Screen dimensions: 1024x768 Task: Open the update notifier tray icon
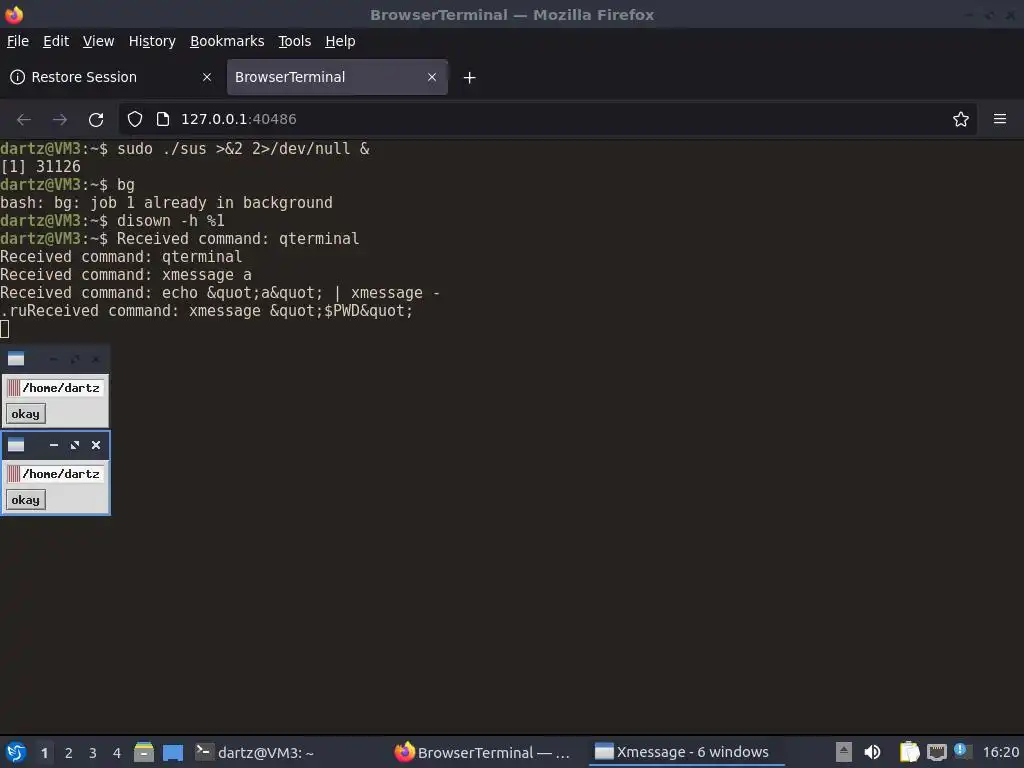click(x=961, y=751)
